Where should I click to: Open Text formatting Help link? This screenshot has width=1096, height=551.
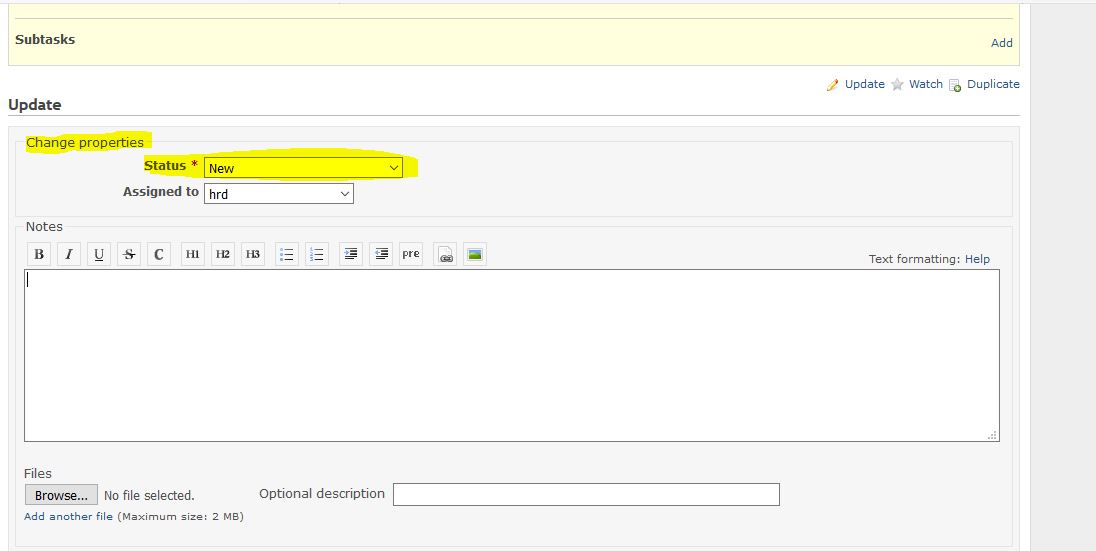[x=977, y=259]
